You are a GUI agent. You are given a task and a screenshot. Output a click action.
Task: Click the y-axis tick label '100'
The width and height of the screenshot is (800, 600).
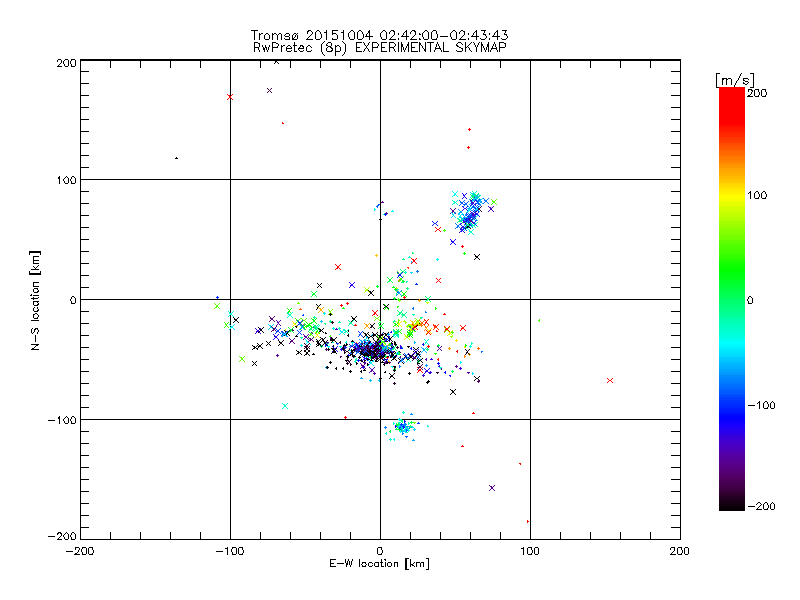[x=66, y=180]
